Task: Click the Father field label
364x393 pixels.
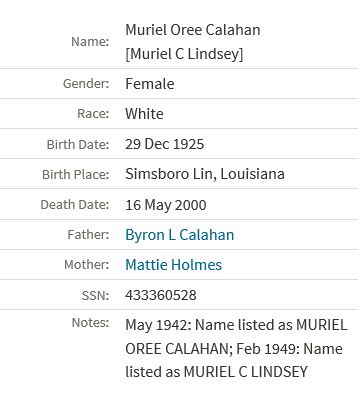Action: [88, 235]
